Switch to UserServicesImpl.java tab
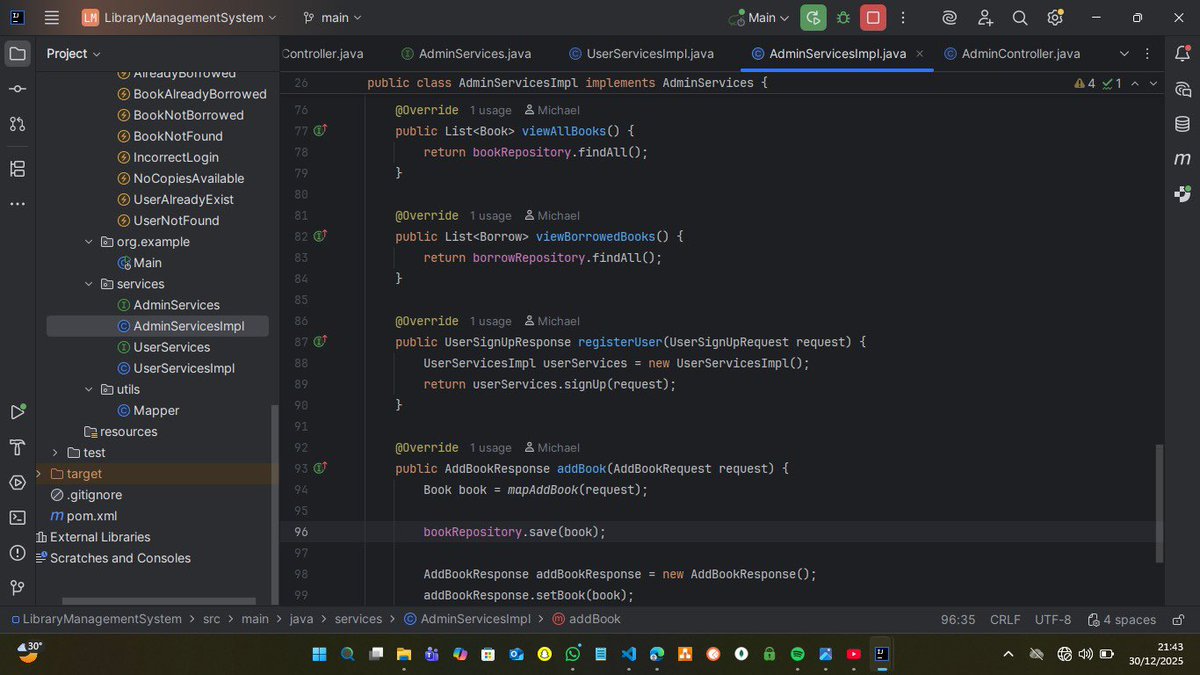This screenshot has width=1200, height=675. click(641, 54)
